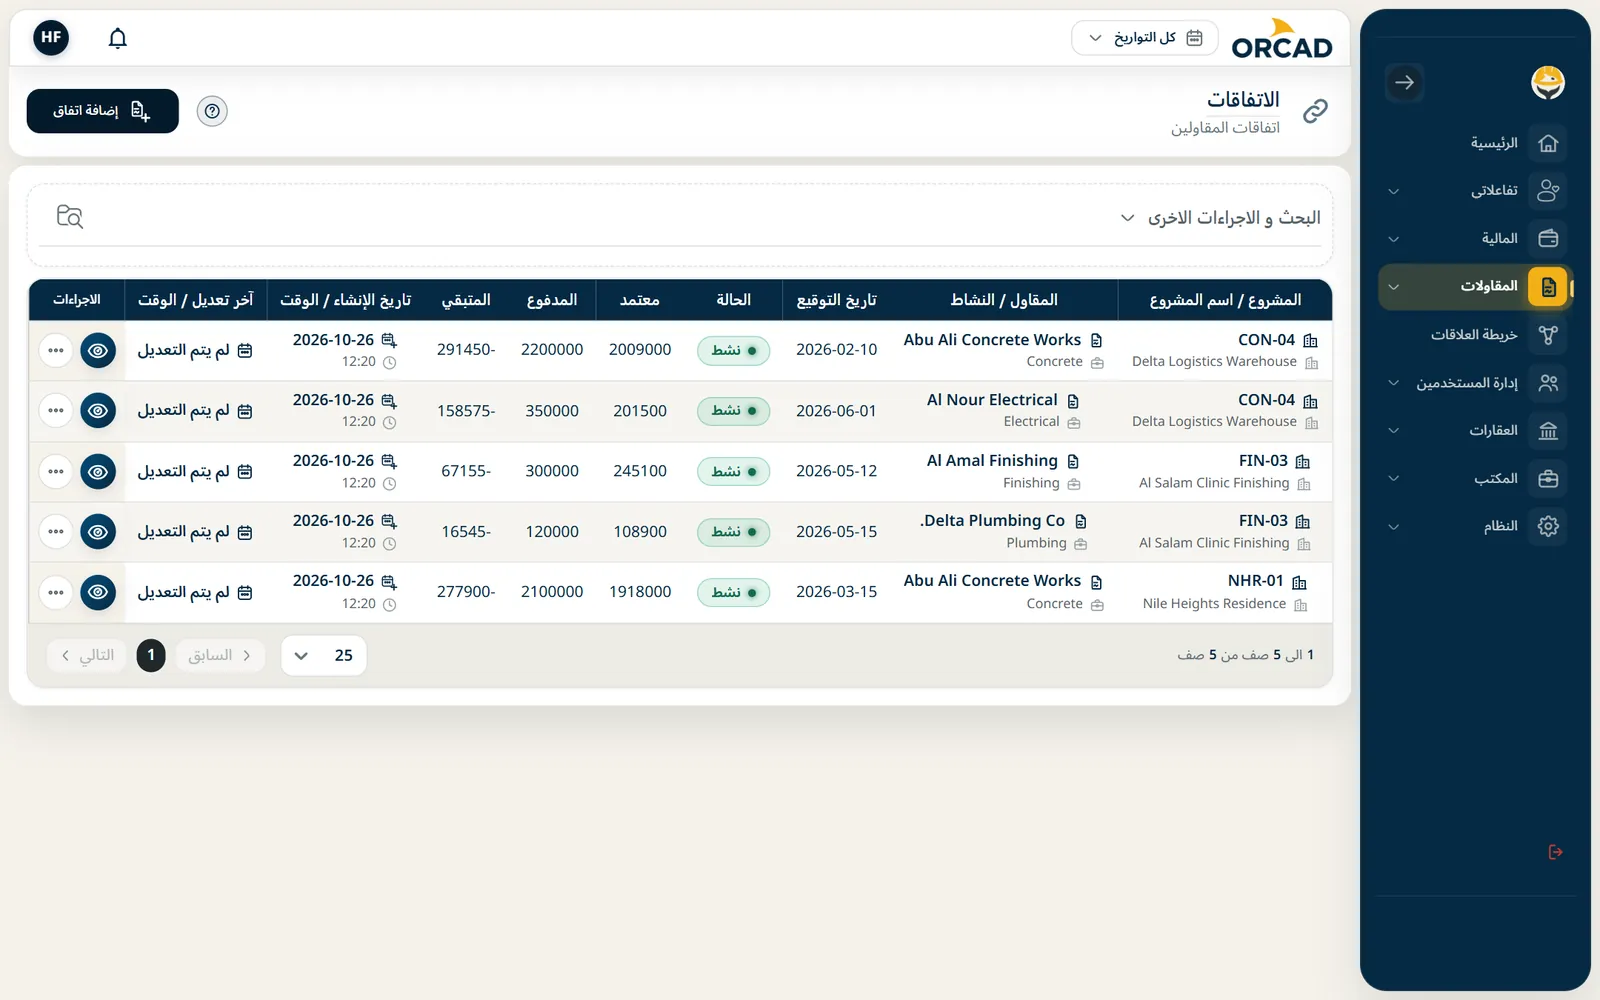Click the home icon in sidebar
Viewport: 1600px width, 1000px height.
tap(1548, 143)
